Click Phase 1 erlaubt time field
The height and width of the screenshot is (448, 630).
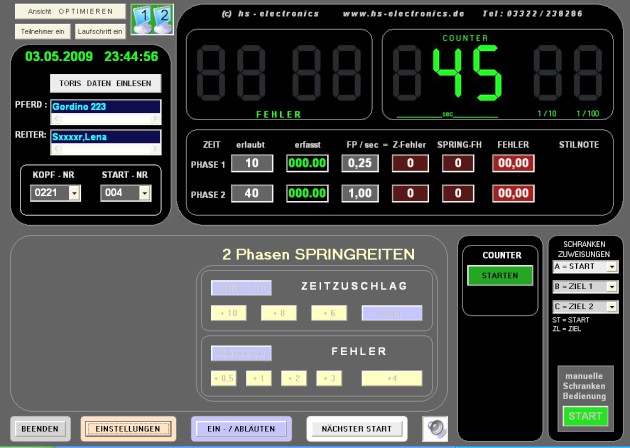pyautogui.click(x=251, y=163)
